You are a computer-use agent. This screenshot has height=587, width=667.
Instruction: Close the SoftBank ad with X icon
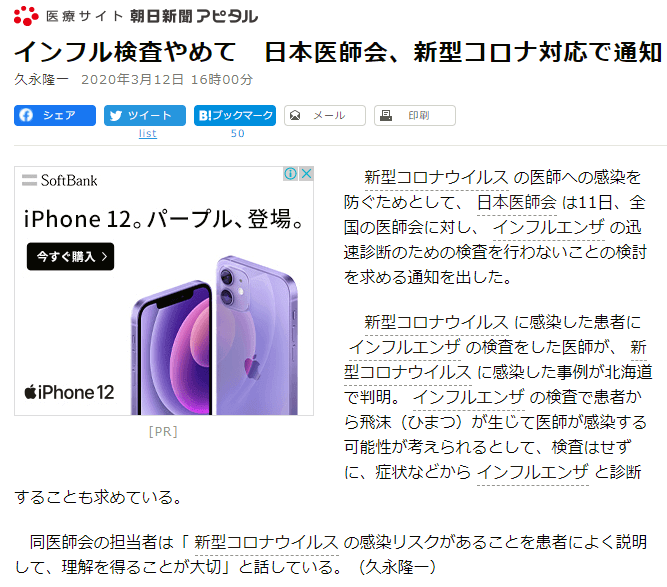tap(306, 174)
